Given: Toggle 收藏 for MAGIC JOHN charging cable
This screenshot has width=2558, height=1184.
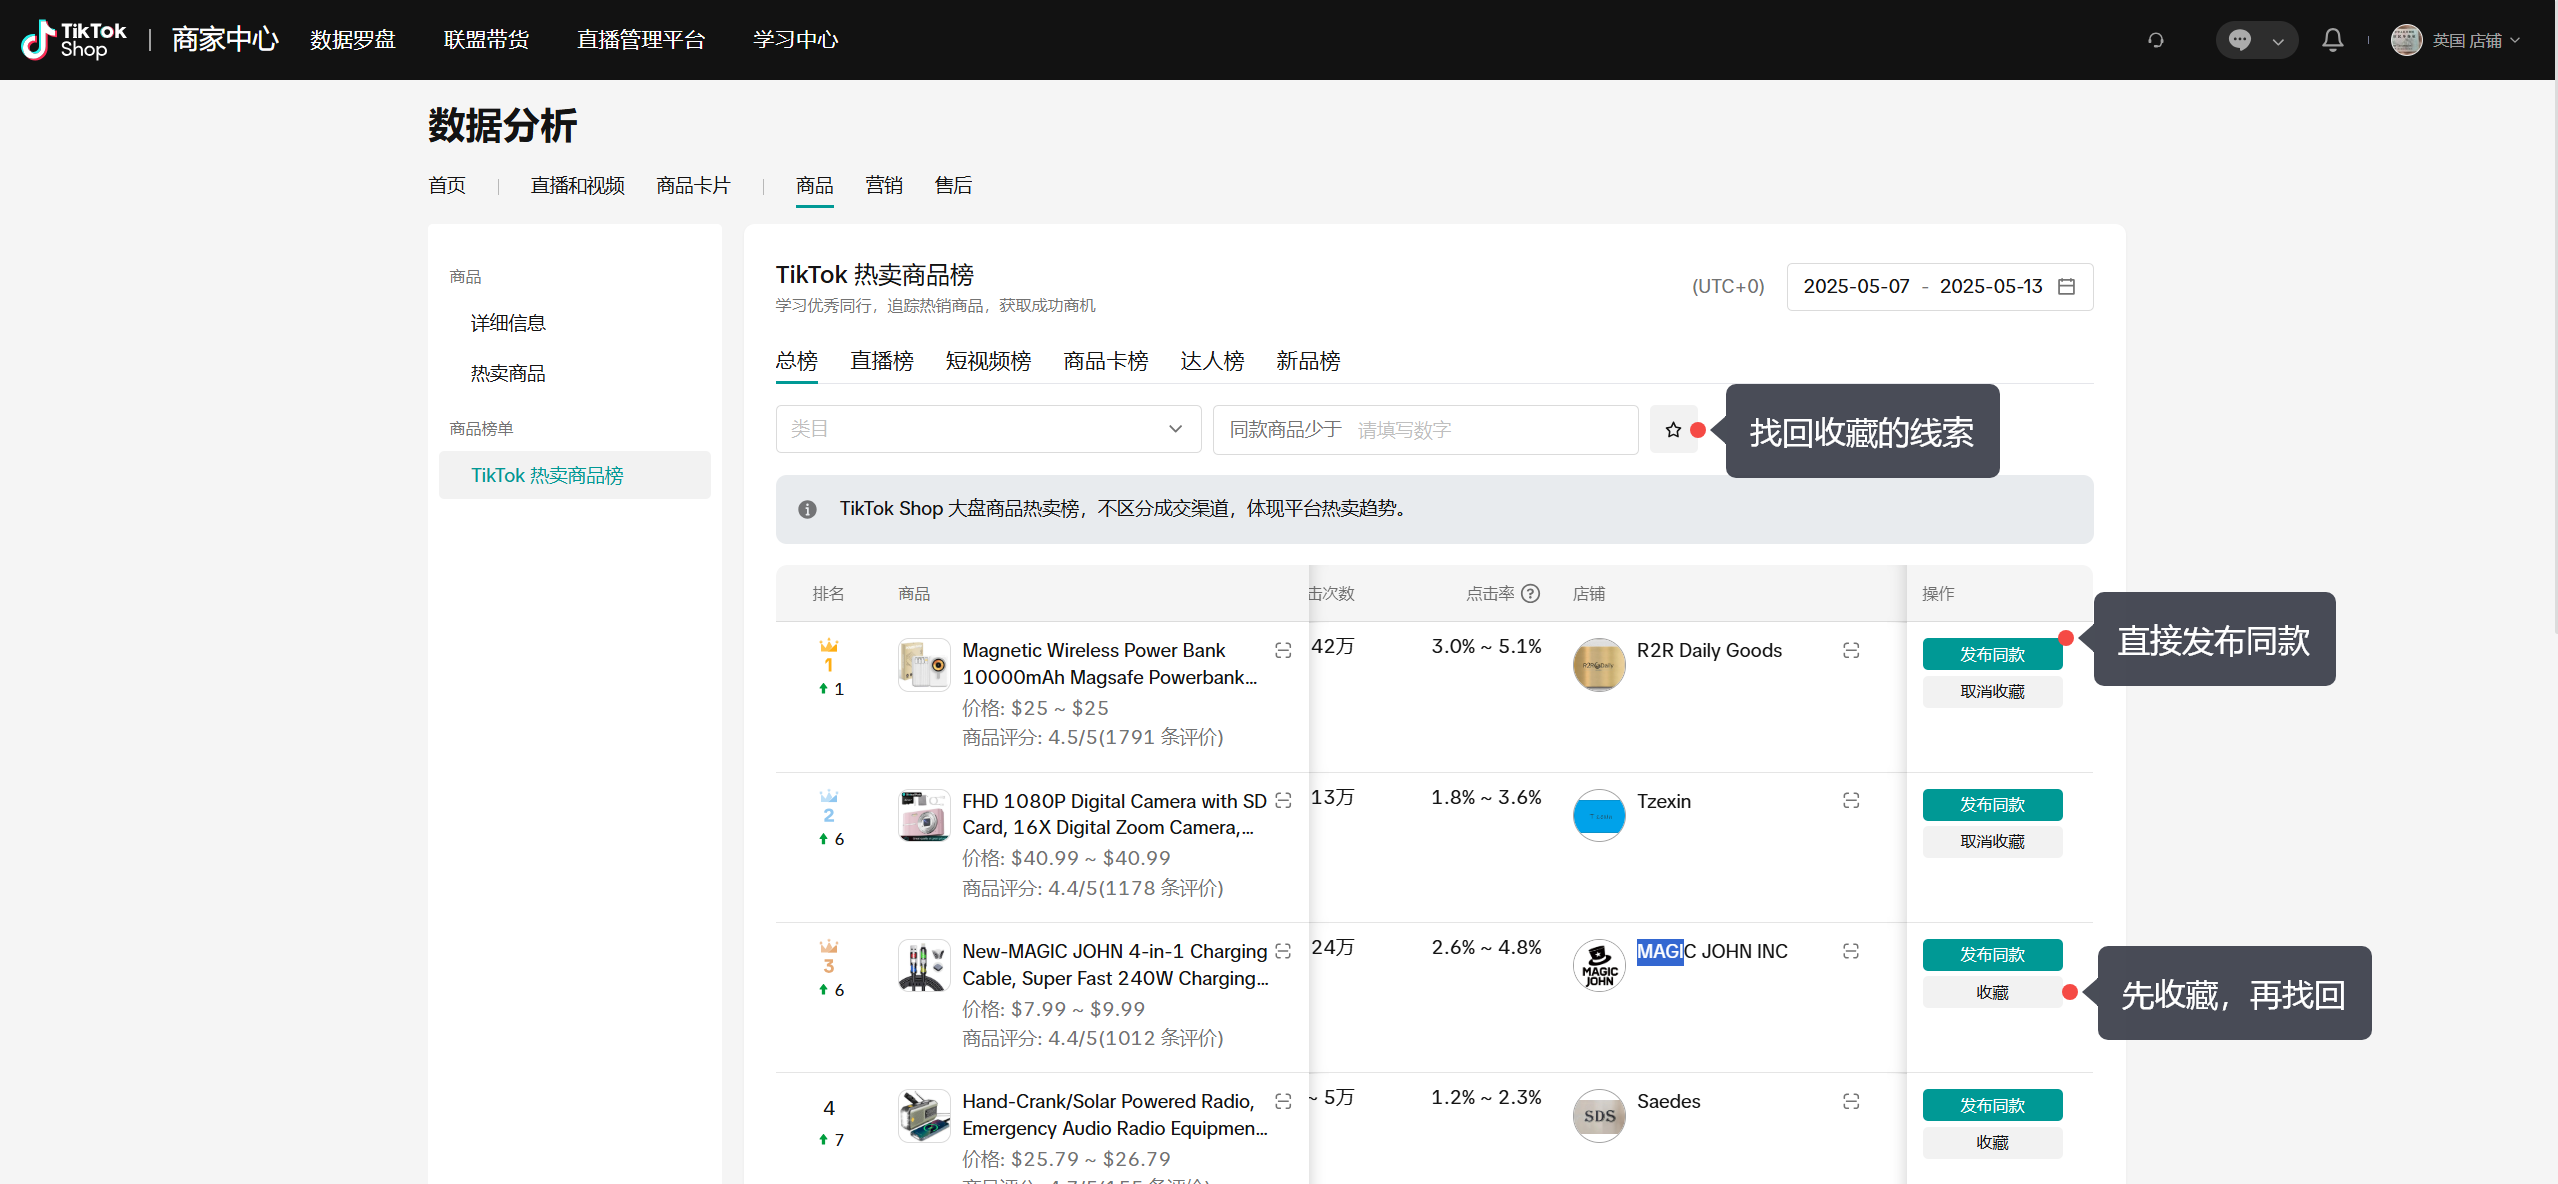Looking at the screenshot, I should tap(1991, 993).
